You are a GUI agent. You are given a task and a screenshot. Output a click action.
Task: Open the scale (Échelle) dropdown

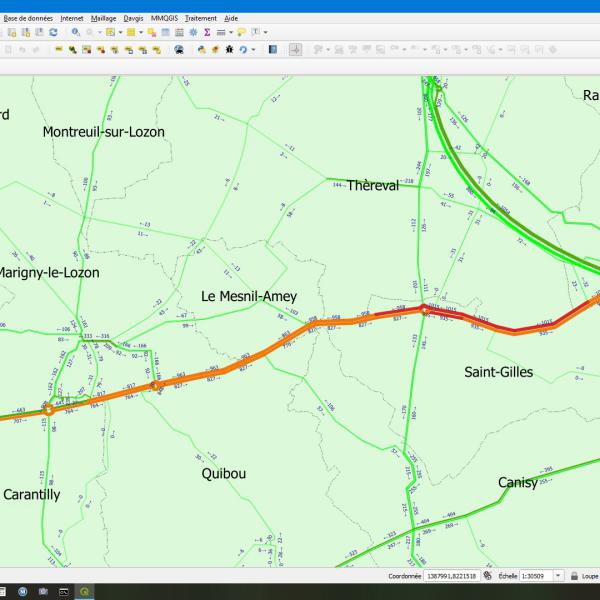pyautogui.click(x=558, y=576)
